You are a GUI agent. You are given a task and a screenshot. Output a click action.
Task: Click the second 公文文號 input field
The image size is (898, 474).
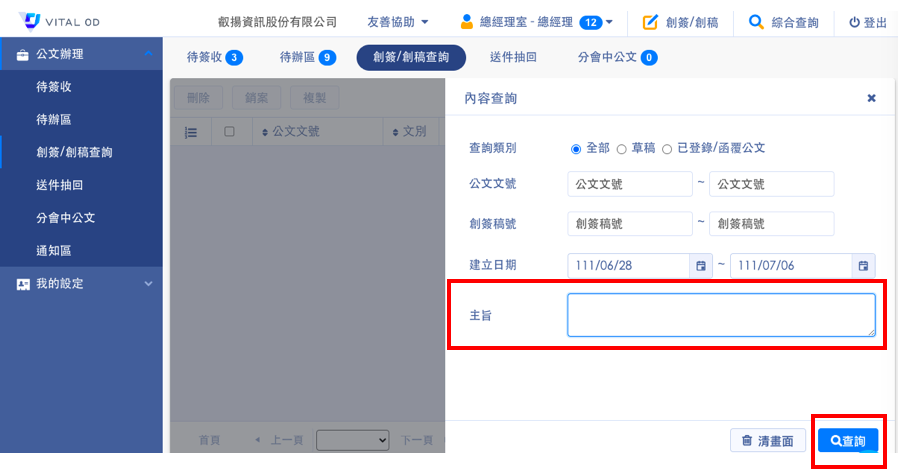tap(771, 184)
